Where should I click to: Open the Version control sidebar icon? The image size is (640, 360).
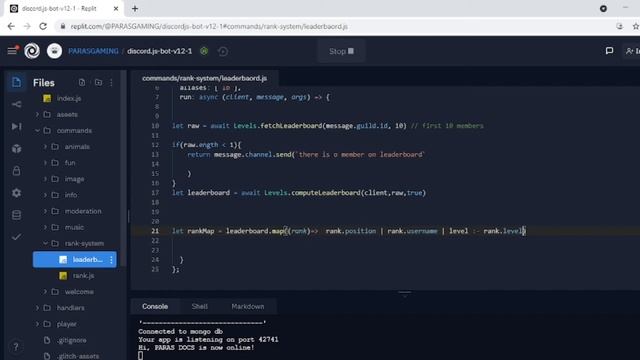pyautogui.click(x=16, y=104)
